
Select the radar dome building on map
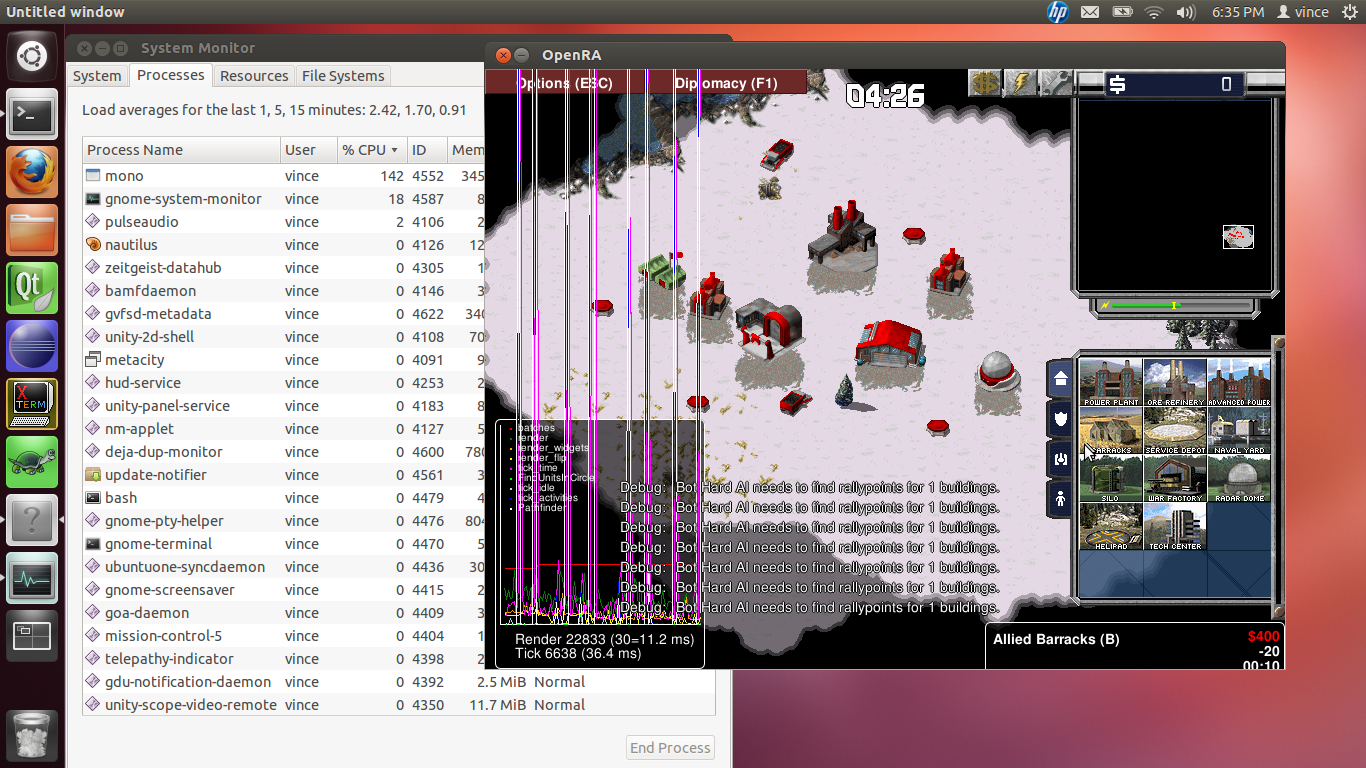997,370
